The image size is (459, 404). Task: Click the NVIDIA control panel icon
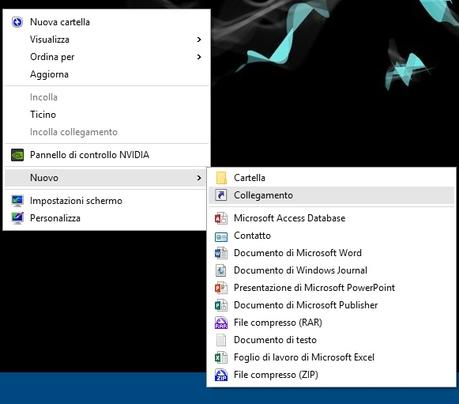(x=17, y=155)
